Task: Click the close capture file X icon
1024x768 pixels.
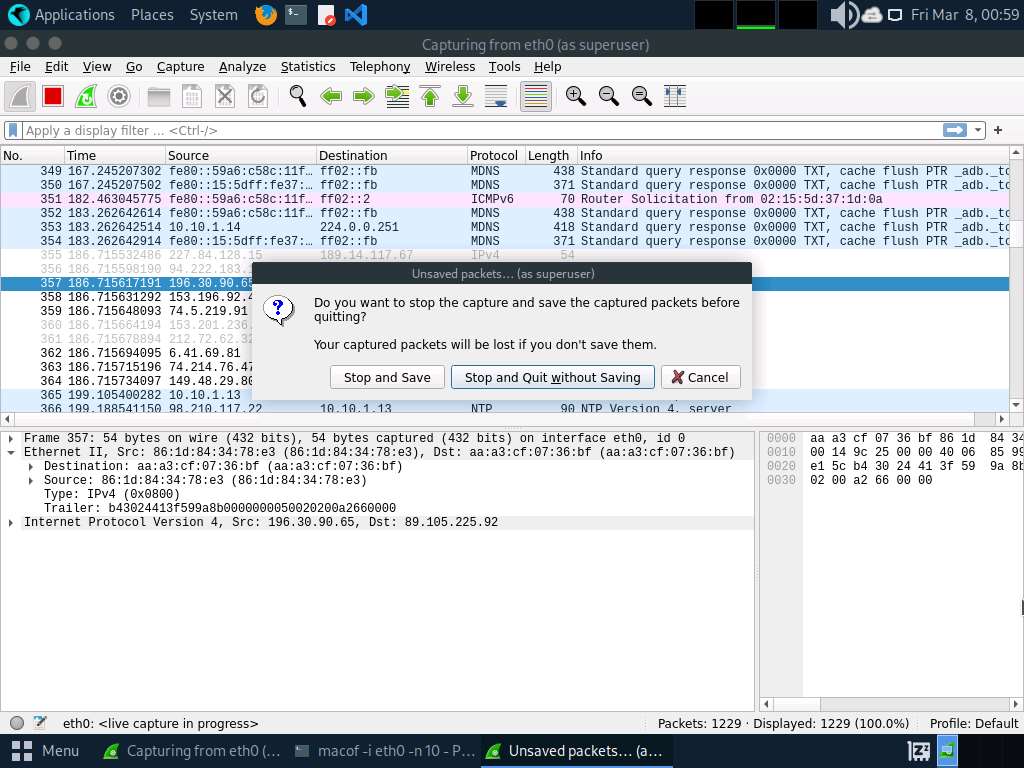Action: click(225, 97)
